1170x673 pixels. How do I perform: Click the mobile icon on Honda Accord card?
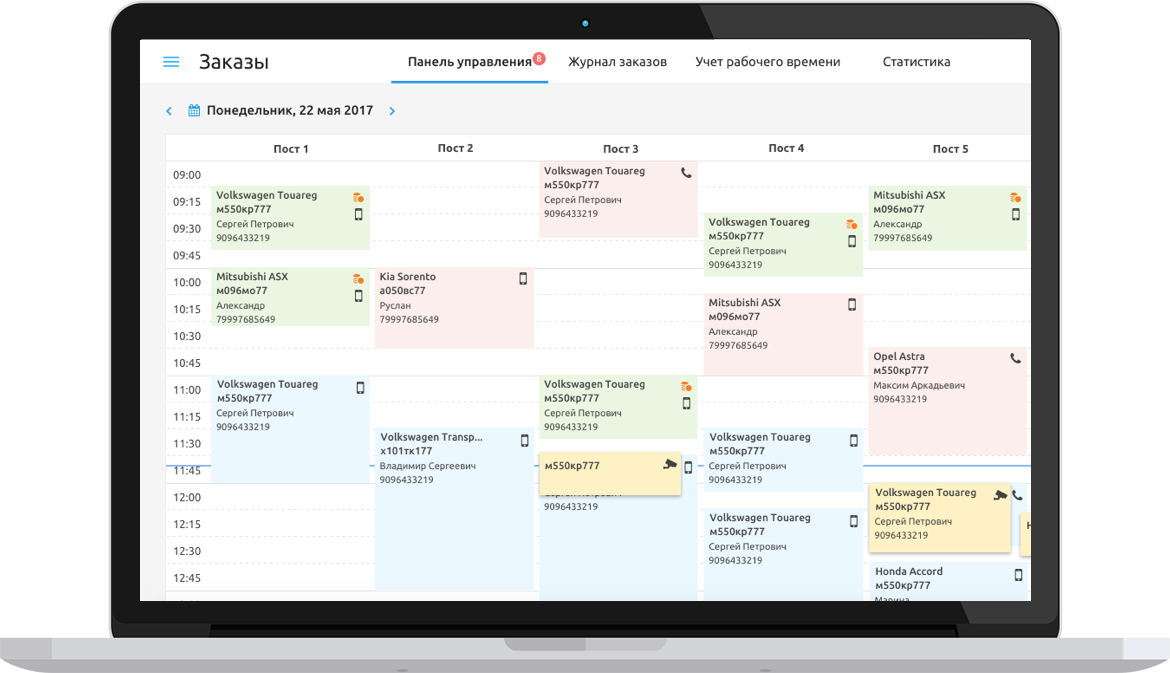(1019, 575)
